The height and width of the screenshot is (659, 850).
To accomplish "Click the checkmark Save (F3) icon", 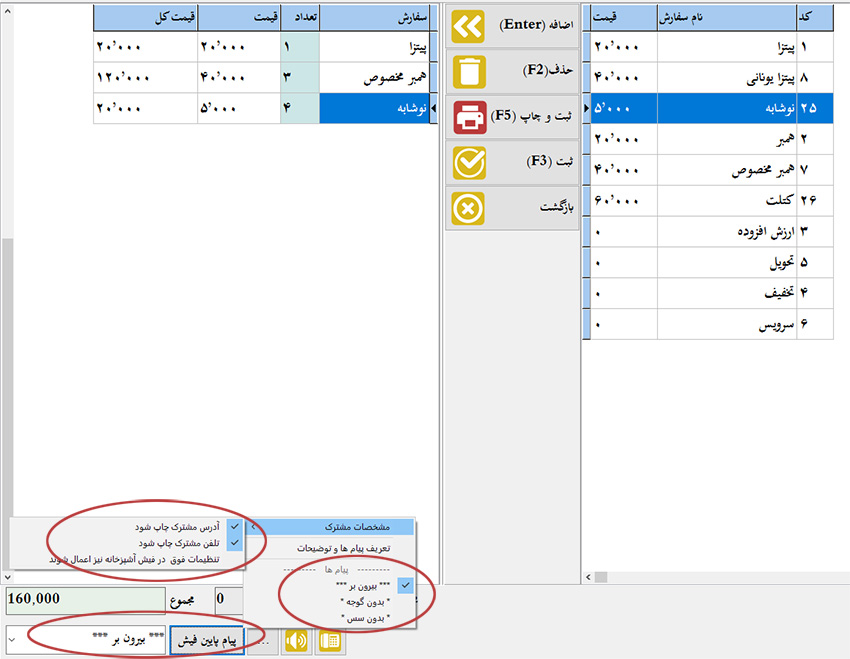I will tap(468, 163).
